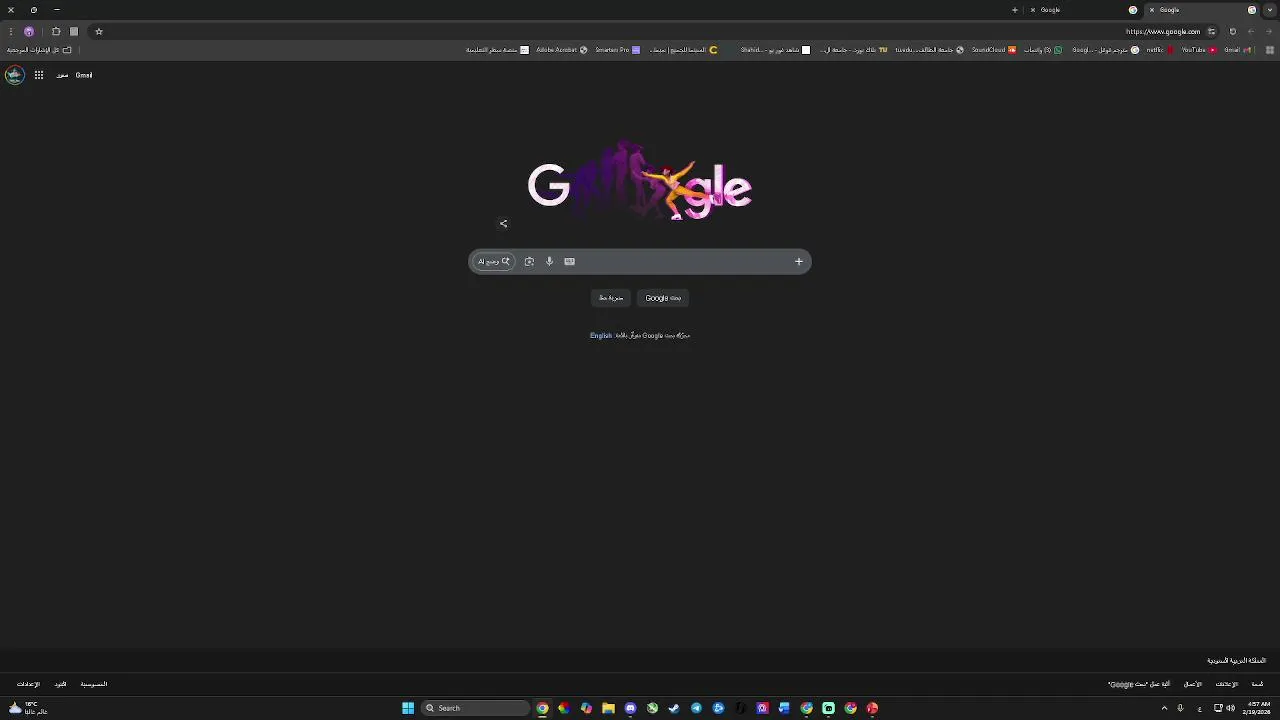
Task: Reload the current page
Action: (1232, 32)
